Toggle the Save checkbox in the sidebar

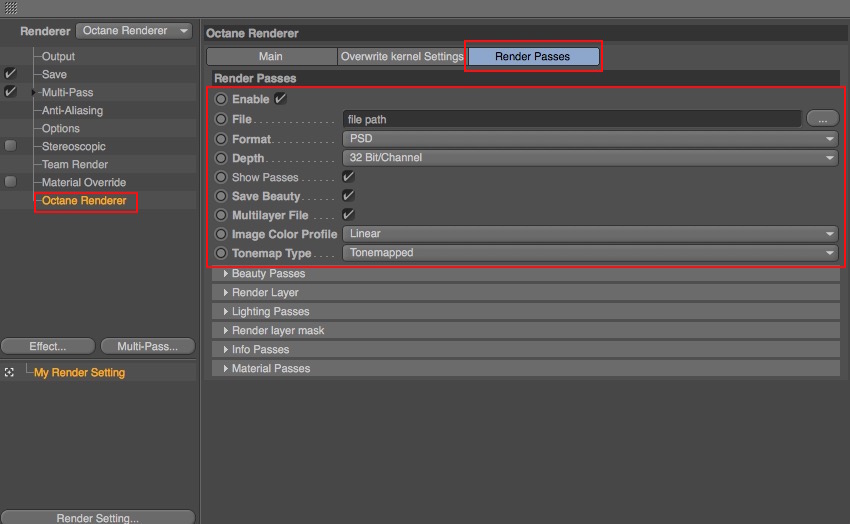[10, 74]
